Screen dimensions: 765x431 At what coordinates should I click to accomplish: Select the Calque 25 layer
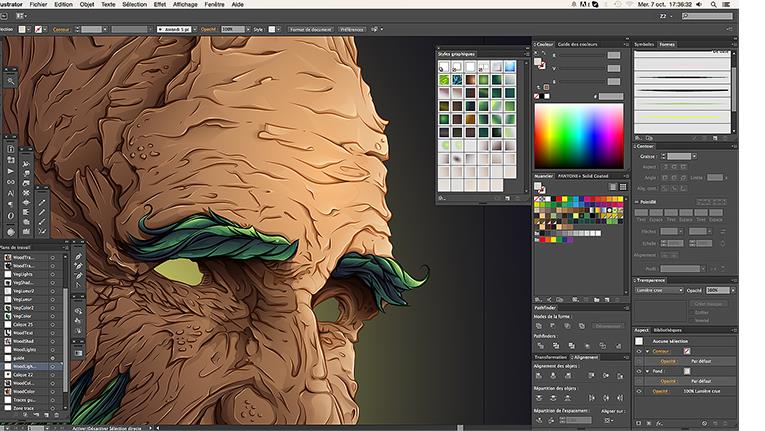22,325
